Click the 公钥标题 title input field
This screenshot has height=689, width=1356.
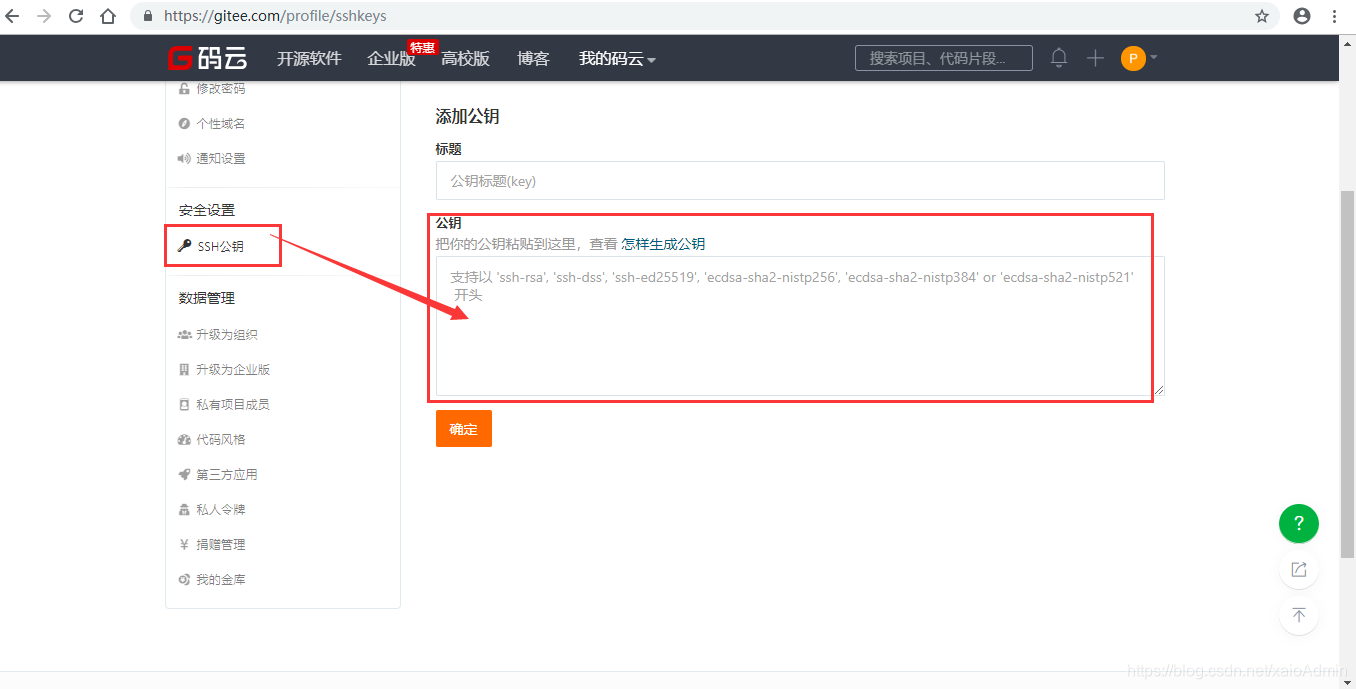[x=800, y=181]
